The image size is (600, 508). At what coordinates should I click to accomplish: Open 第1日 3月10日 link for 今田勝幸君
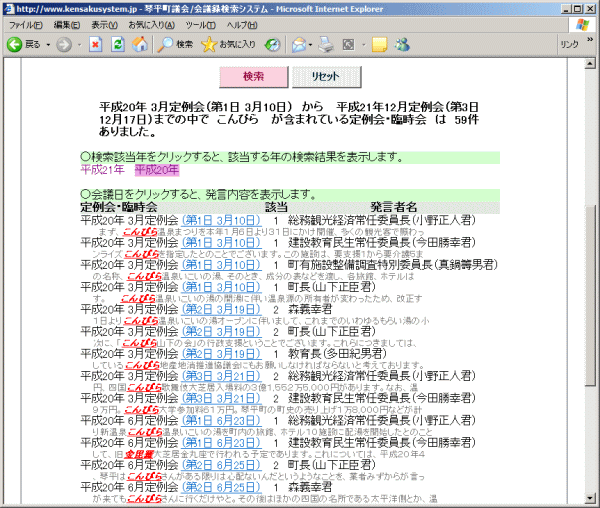(x=222, y=243)
